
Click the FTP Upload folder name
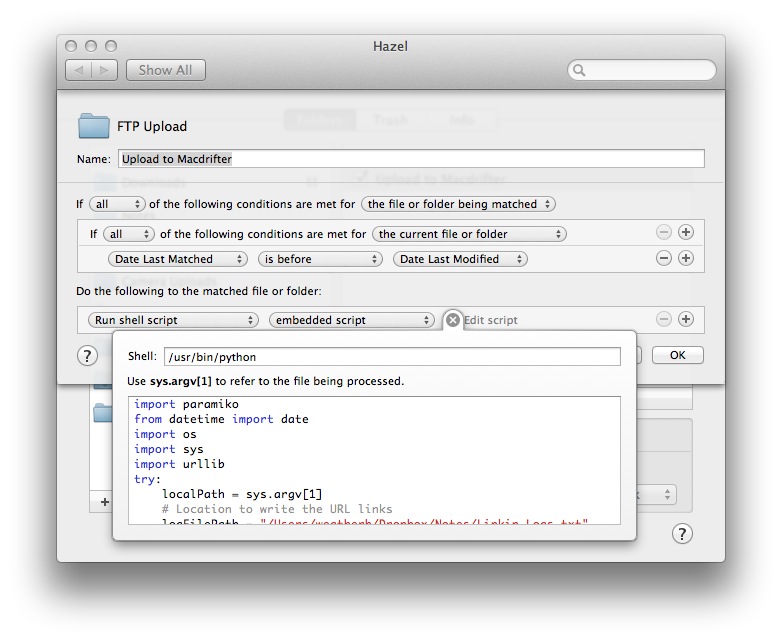[x=152, y=126]
